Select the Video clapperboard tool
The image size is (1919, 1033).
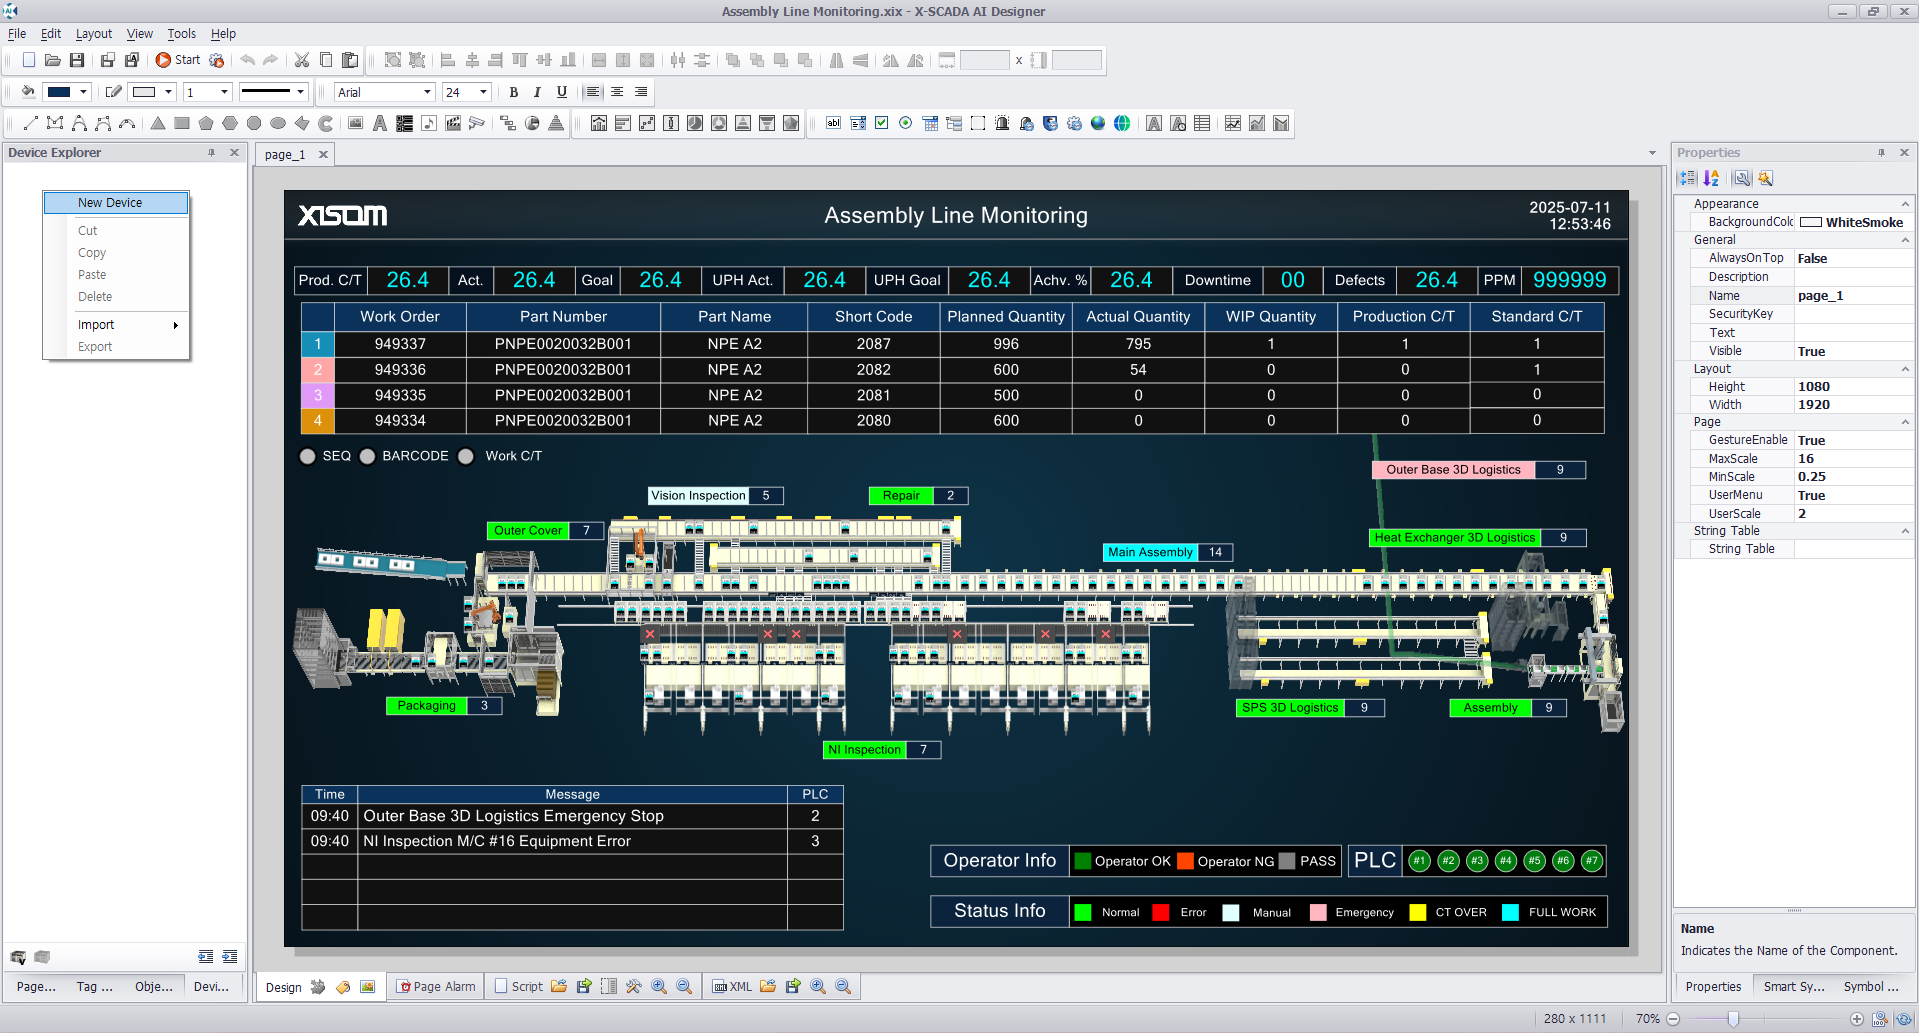click(x=453, y=123)
